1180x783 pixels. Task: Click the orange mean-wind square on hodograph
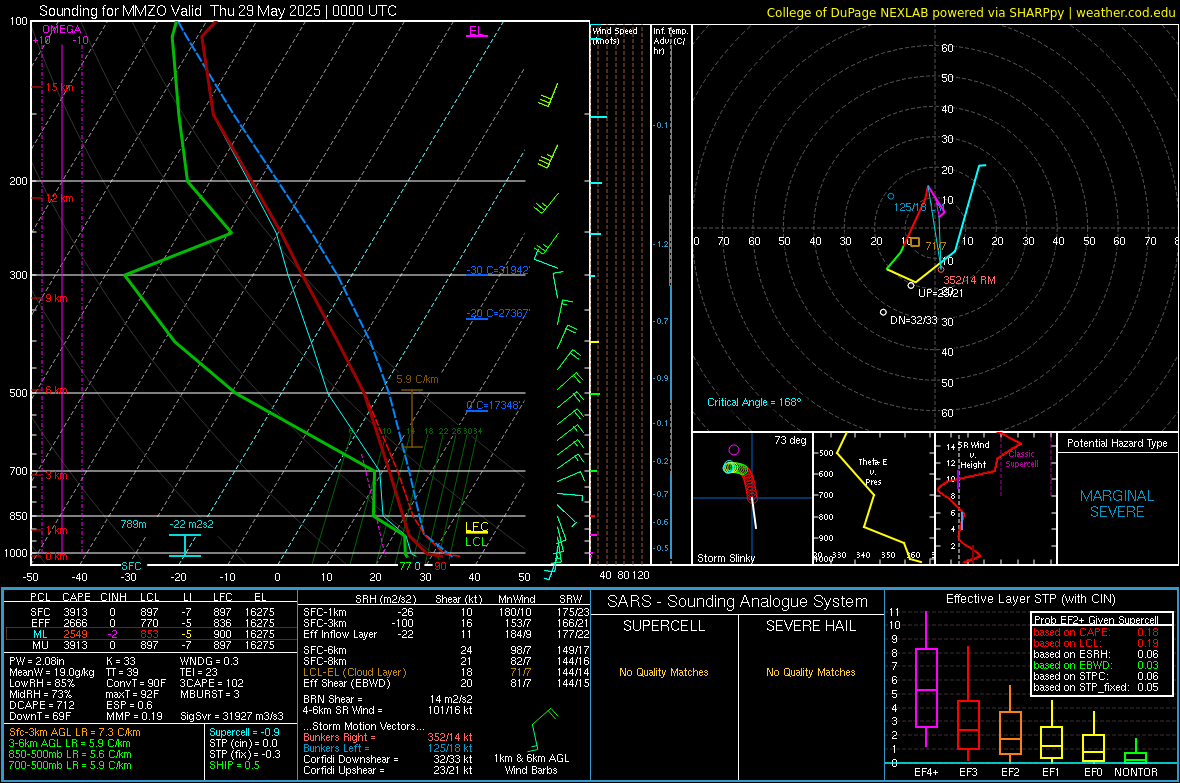click(x=914, y=242)
